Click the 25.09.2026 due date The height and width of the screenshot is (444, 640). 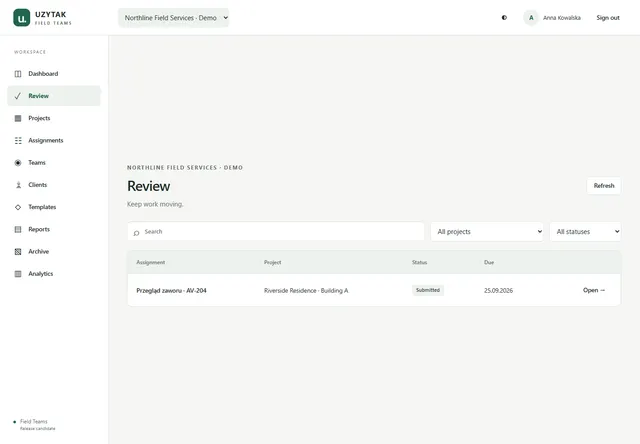[498, 291]
